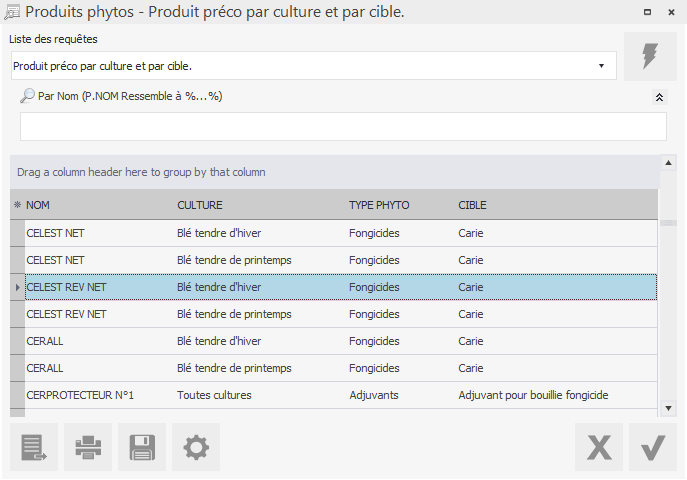The height and width of the screenshot is (480, 687).
Task: Type in the Par Nom search field
Action: click(x=343, y=127)
